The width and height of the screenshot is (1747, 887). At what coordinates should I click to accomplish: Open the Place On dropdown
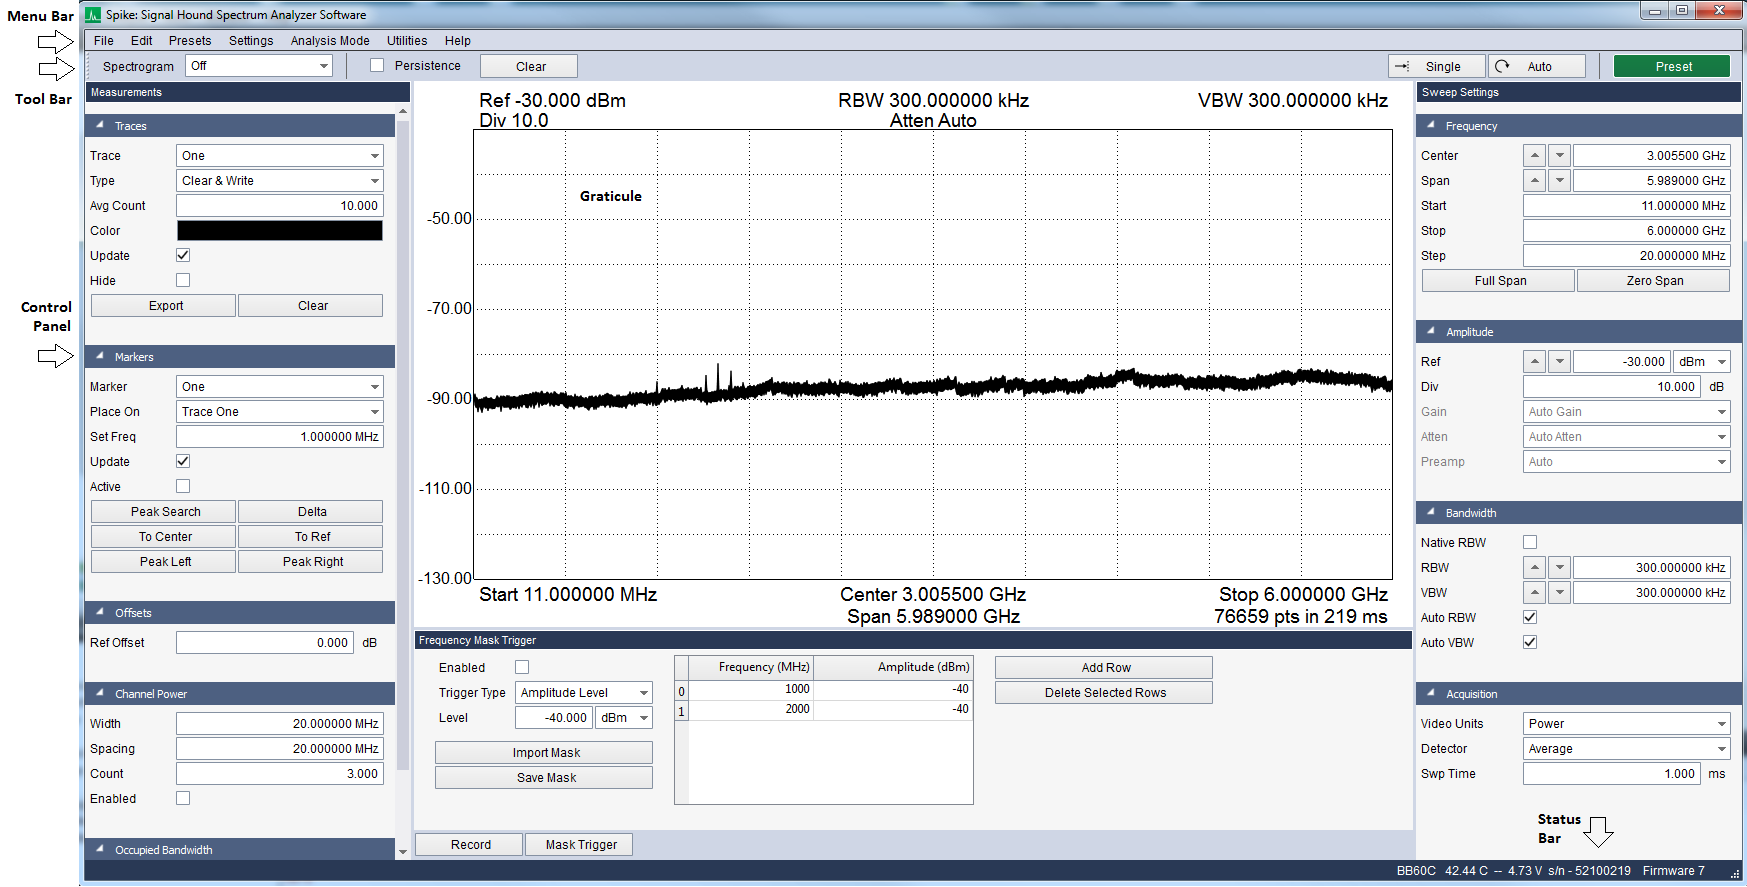click(280, 412)
